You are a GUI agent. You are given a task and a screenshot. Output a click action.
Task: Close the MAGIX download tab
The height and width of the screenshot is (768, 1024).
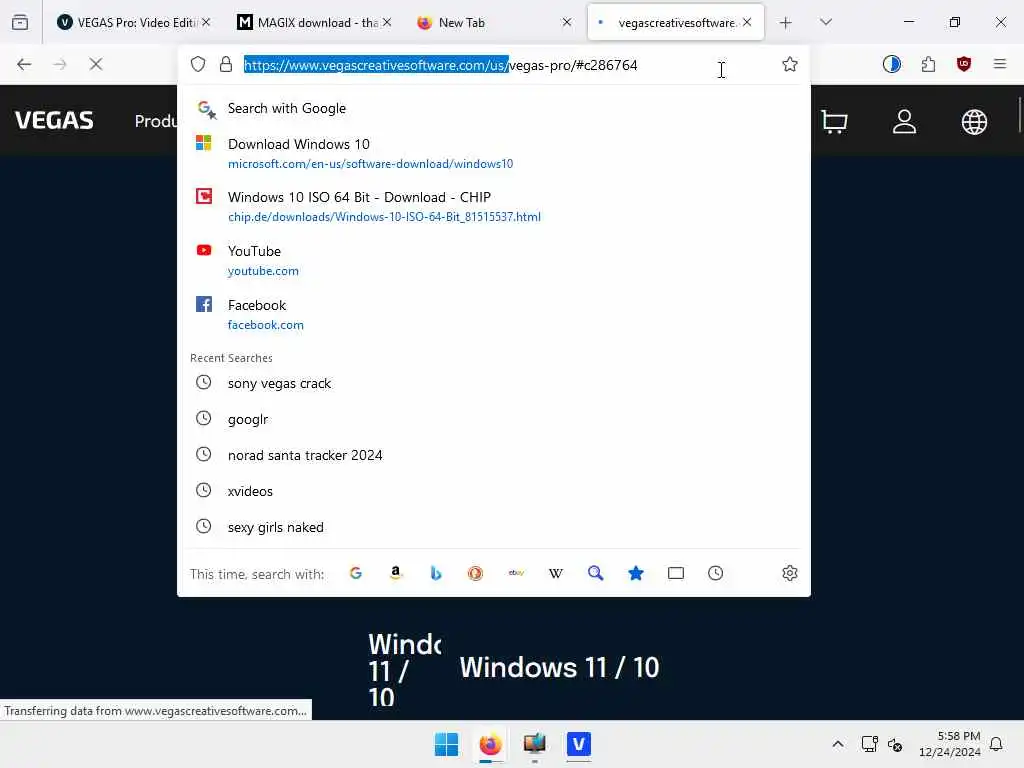pyautogui.click(x=387, y=22)
